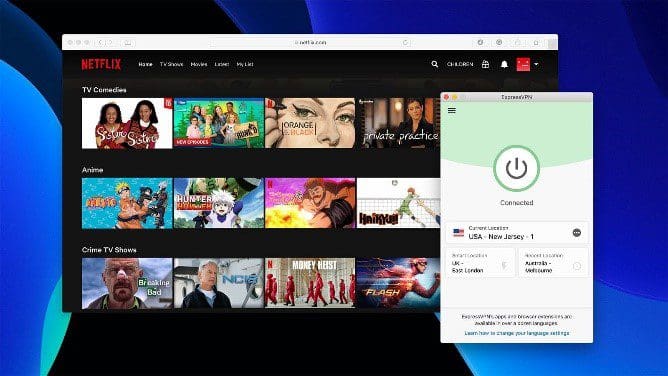
Task: Open Netflix search via magnifier icon
Action: click(x=435, y=64)
